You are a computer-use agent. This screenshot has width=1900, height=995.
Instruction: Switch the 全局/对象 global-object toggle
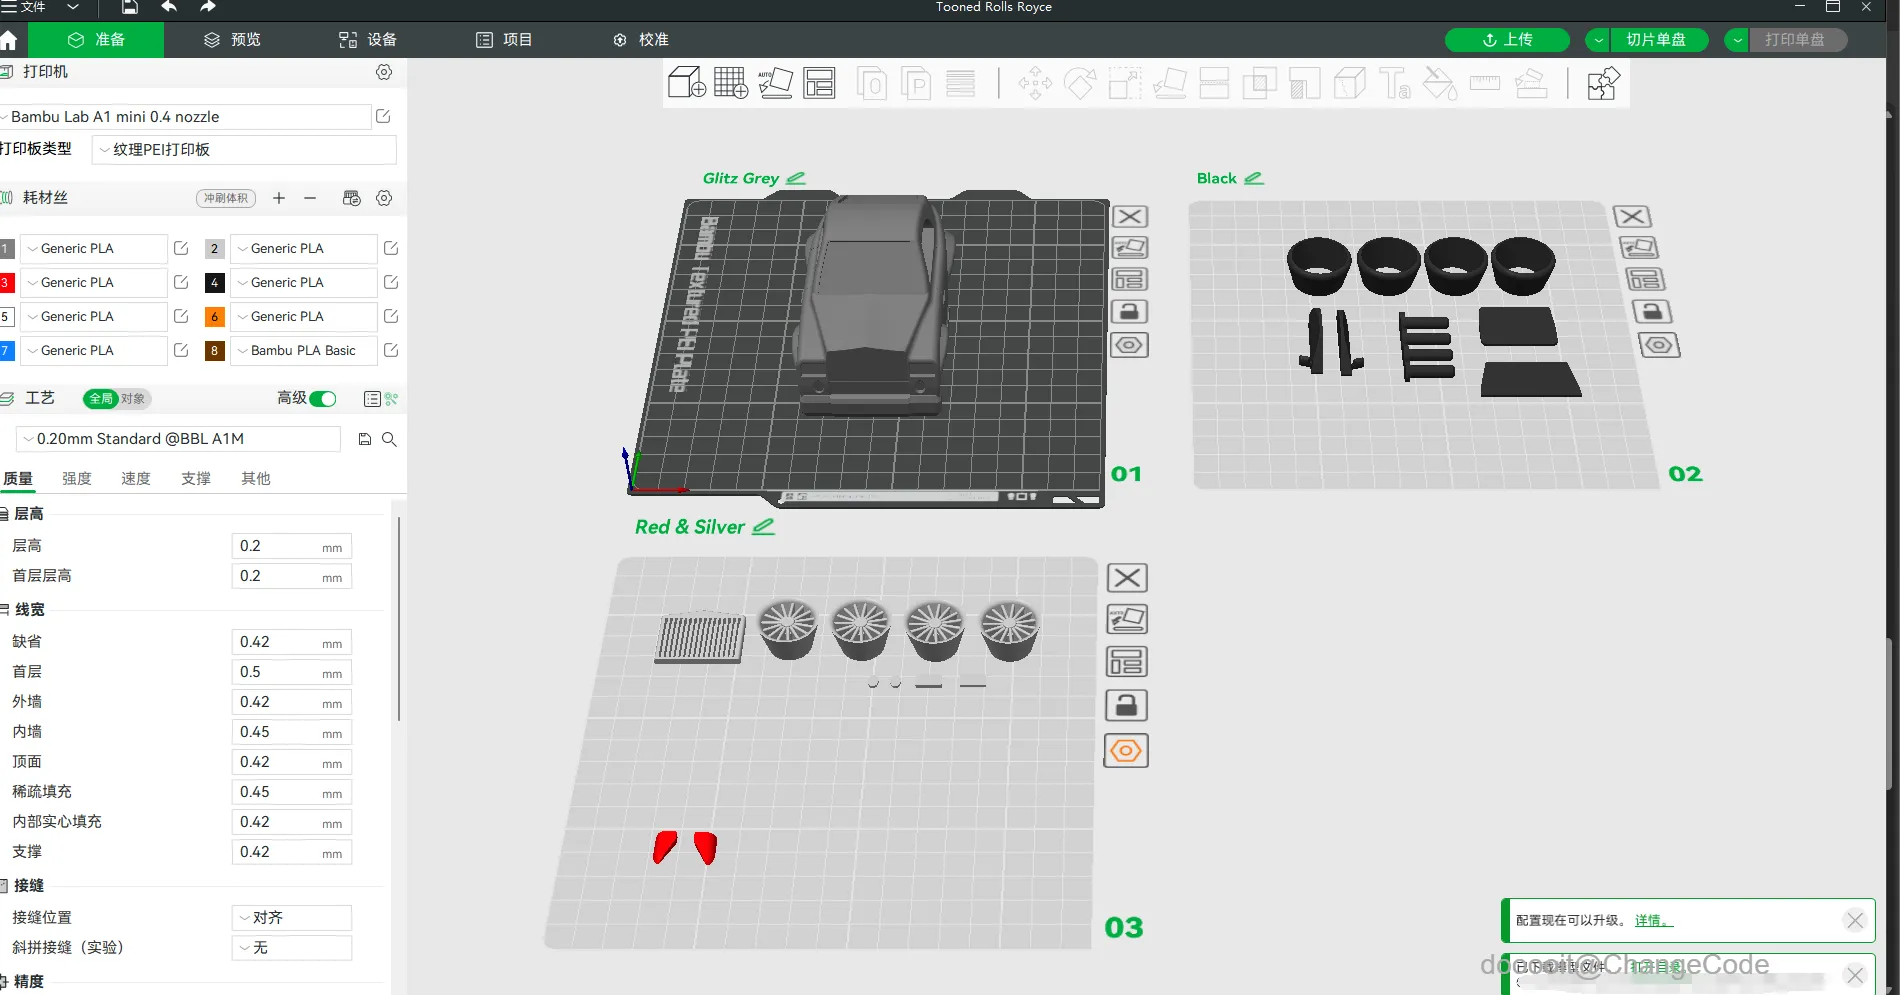pyautogui.click(x=116, y=399)
